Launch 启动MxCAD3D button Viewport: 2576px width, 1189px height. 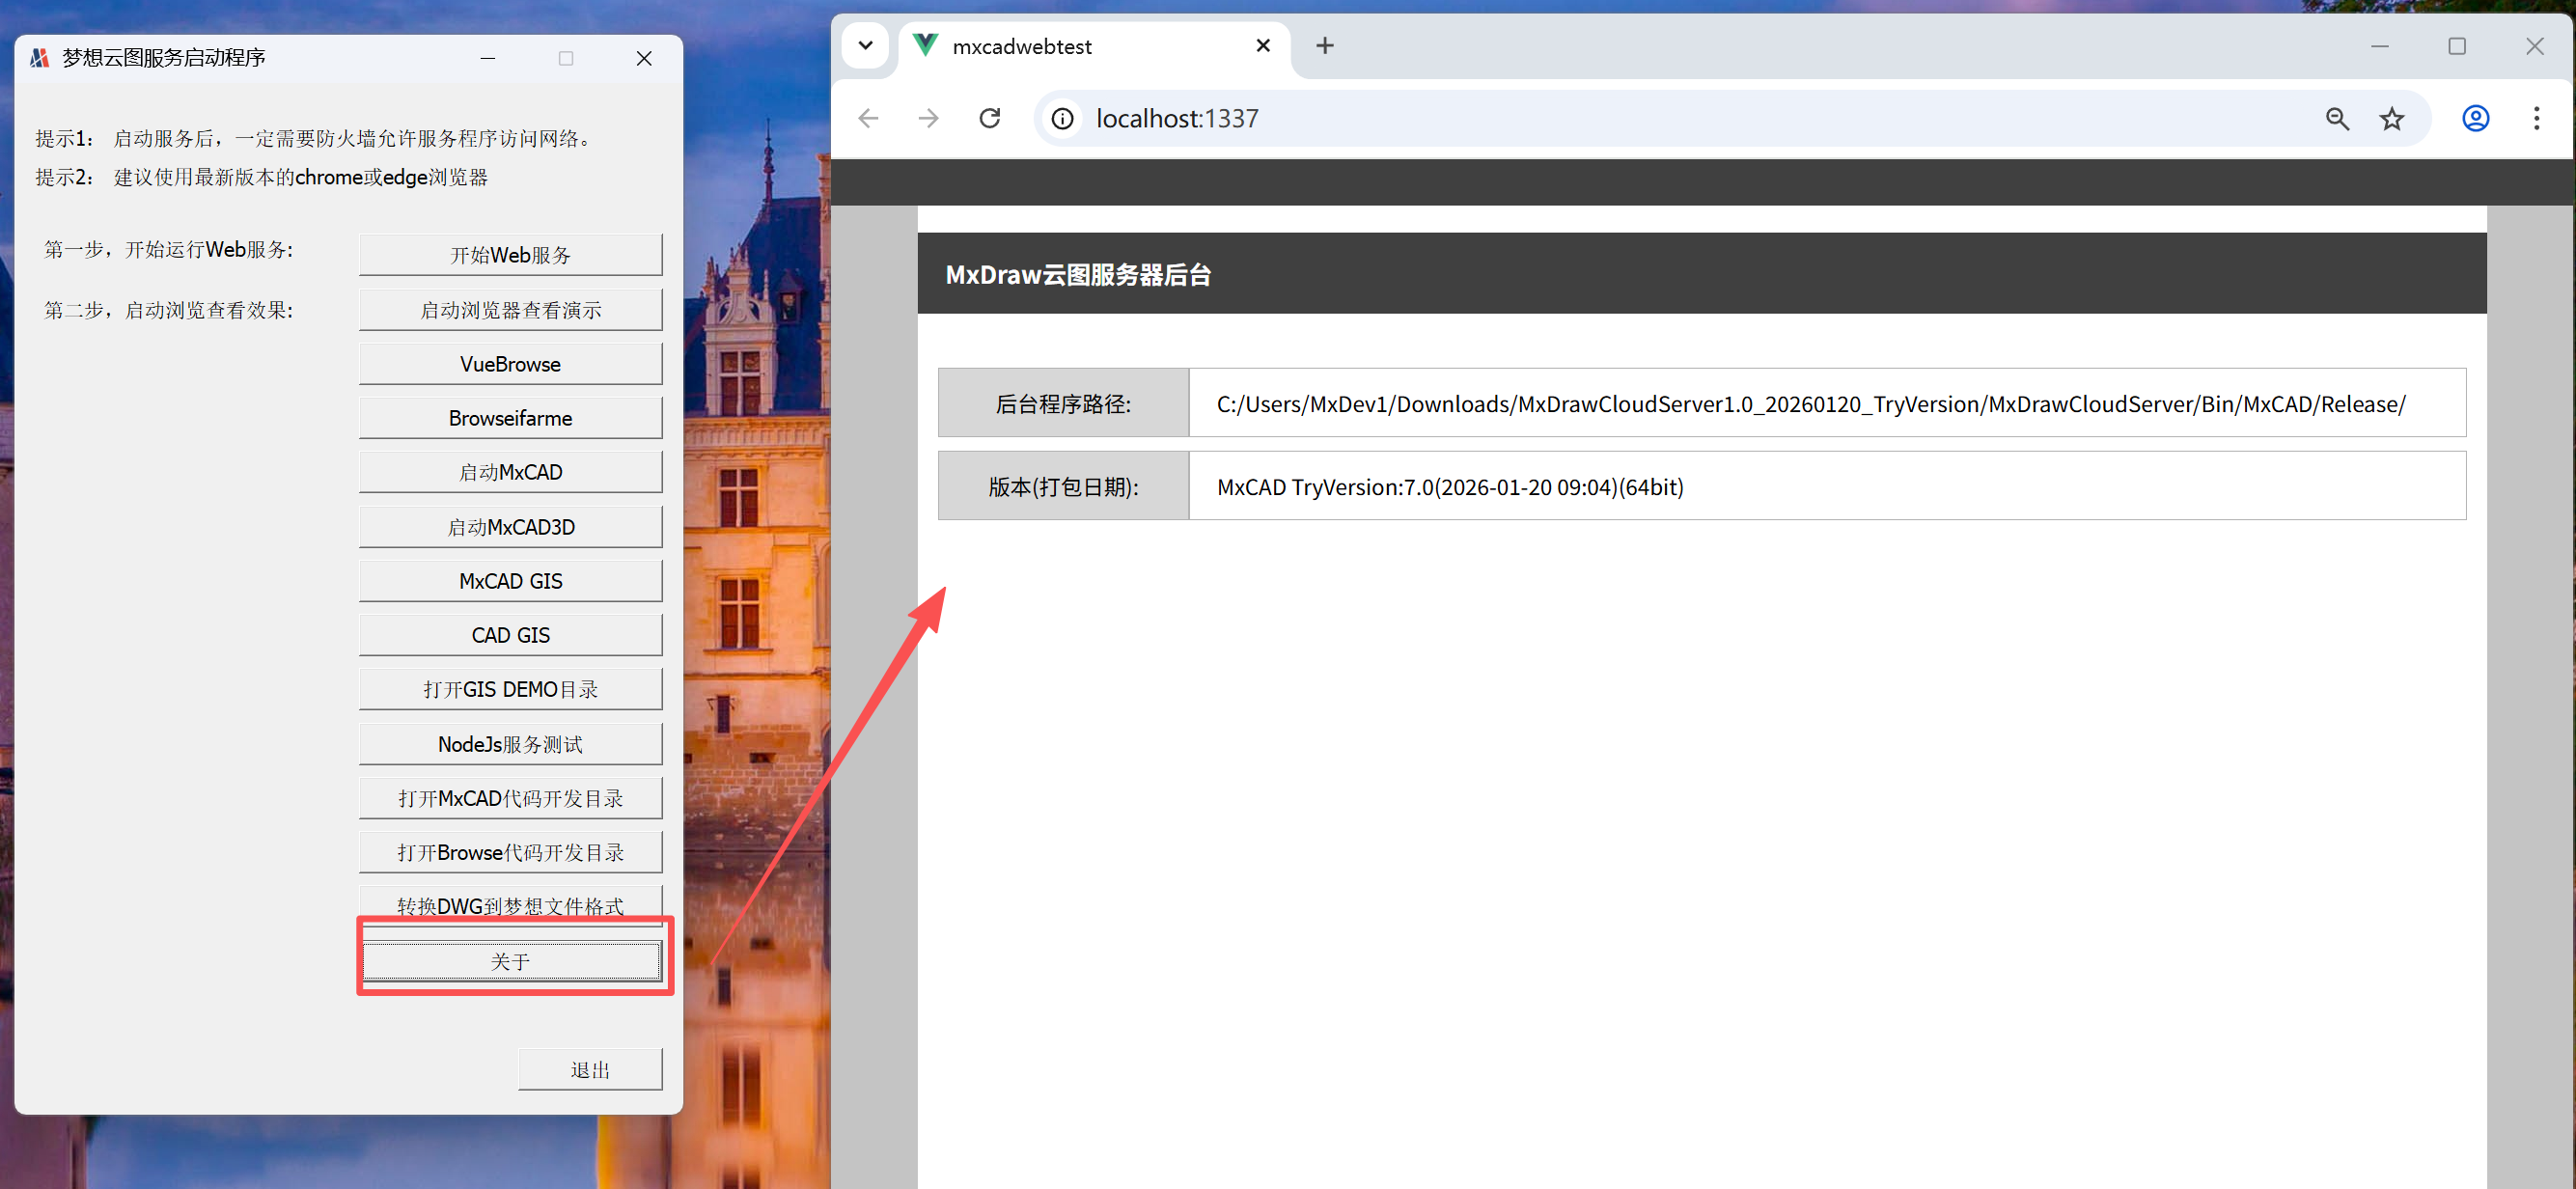coord(510,527)
